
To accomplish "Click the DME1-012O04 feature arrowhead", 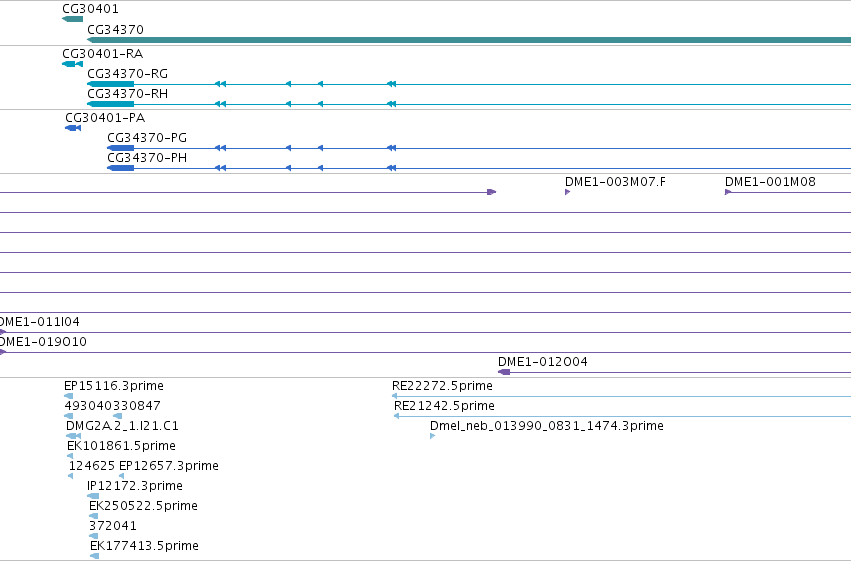I will (x=504, y=372).
